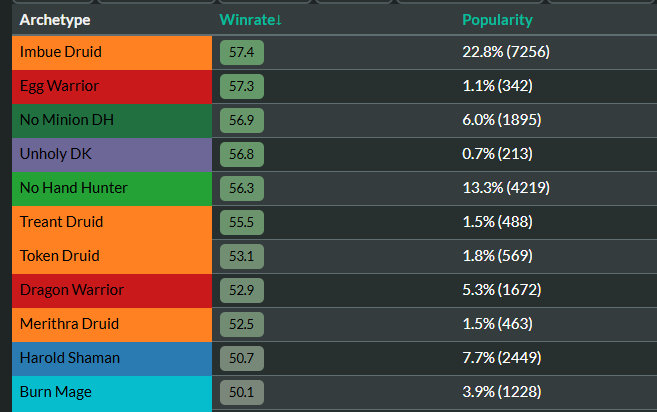Select popularity value 1.5% (488)
The height and width of the screenshot is (412, 657).
point(497,222)
